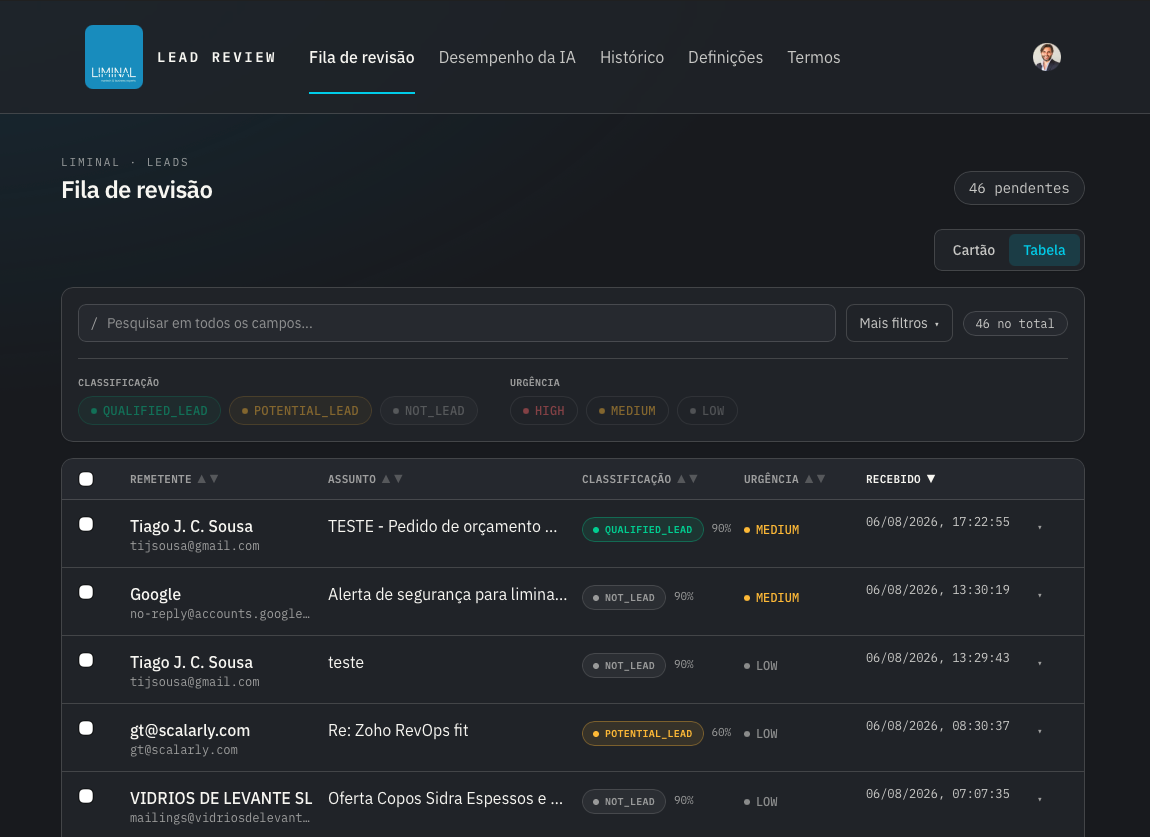Screen dimensions: 1150x837
Task: Toggle Recebido descending sort arrow
Action: point(931,479)
